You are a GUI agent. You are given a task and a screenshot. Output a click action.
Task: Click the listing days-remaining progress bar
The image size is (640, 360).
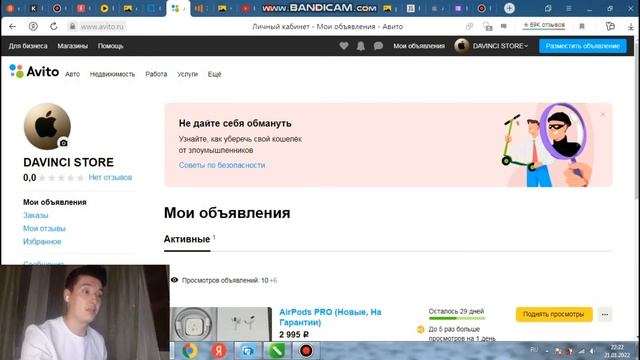click(457, 318)
